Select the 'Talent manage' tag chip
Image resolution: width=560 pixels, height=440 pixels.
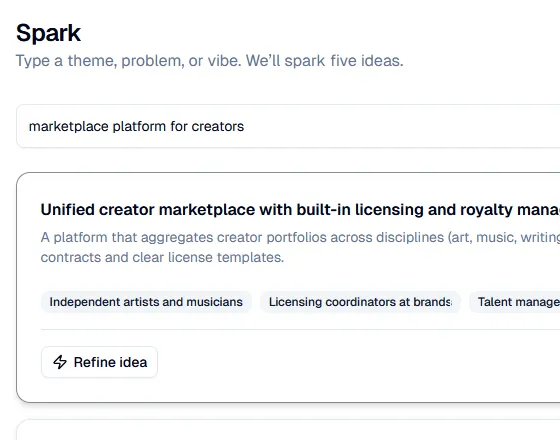[515, 302]
